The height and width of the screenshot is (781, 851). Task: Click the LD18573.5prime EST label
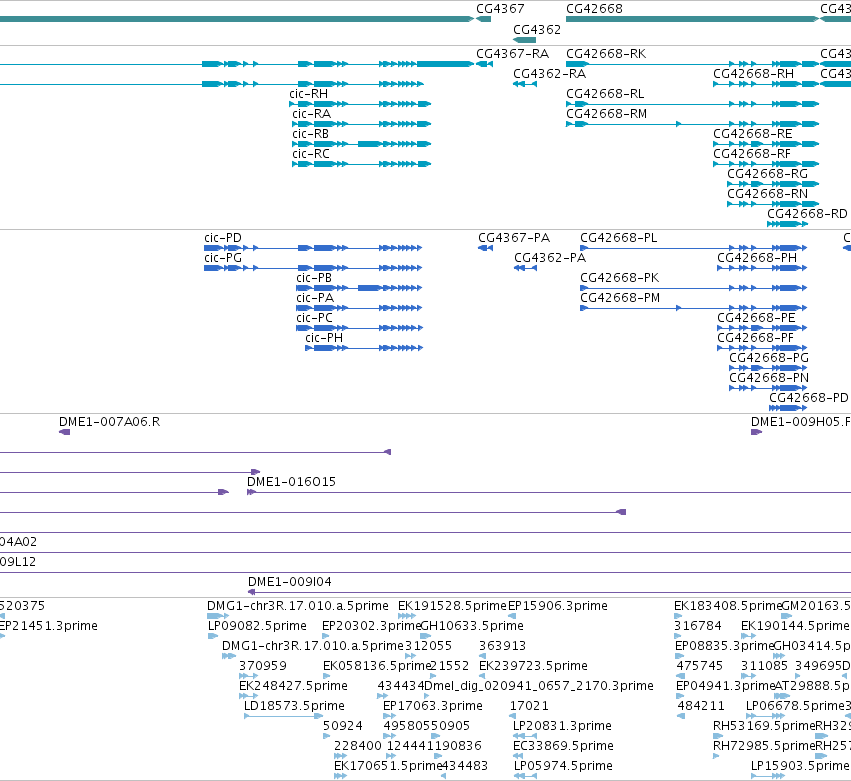point(294,706)
